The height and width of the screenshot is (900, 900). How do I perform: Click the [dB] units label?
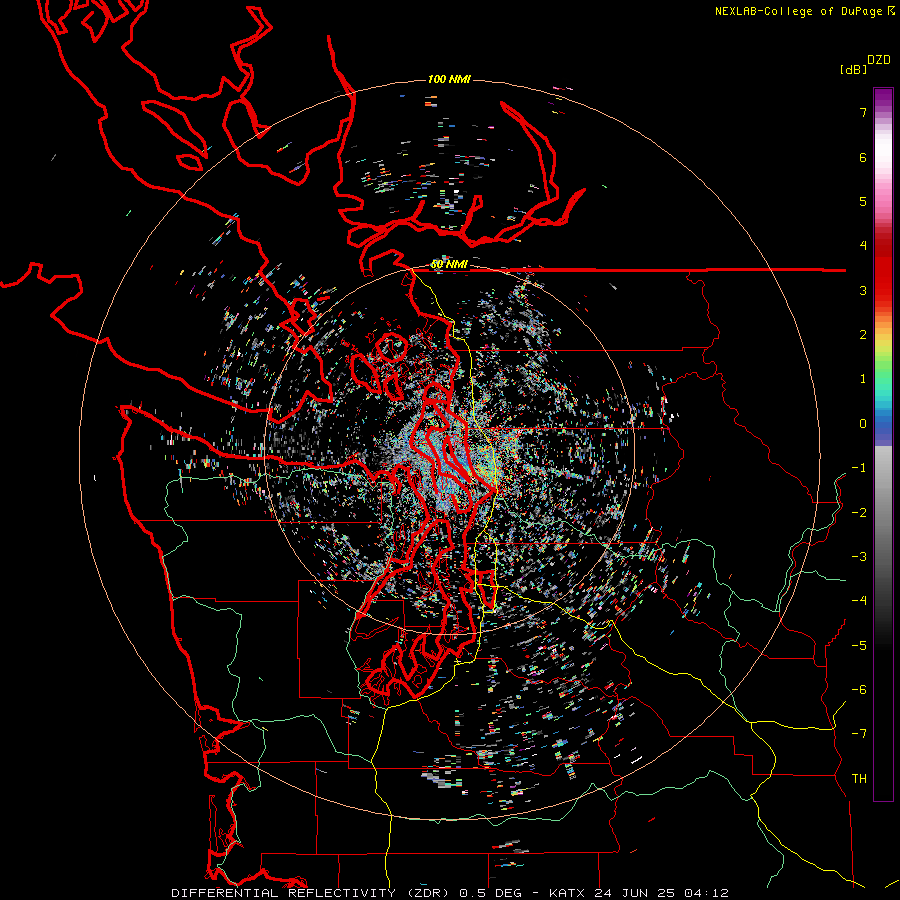853,69
